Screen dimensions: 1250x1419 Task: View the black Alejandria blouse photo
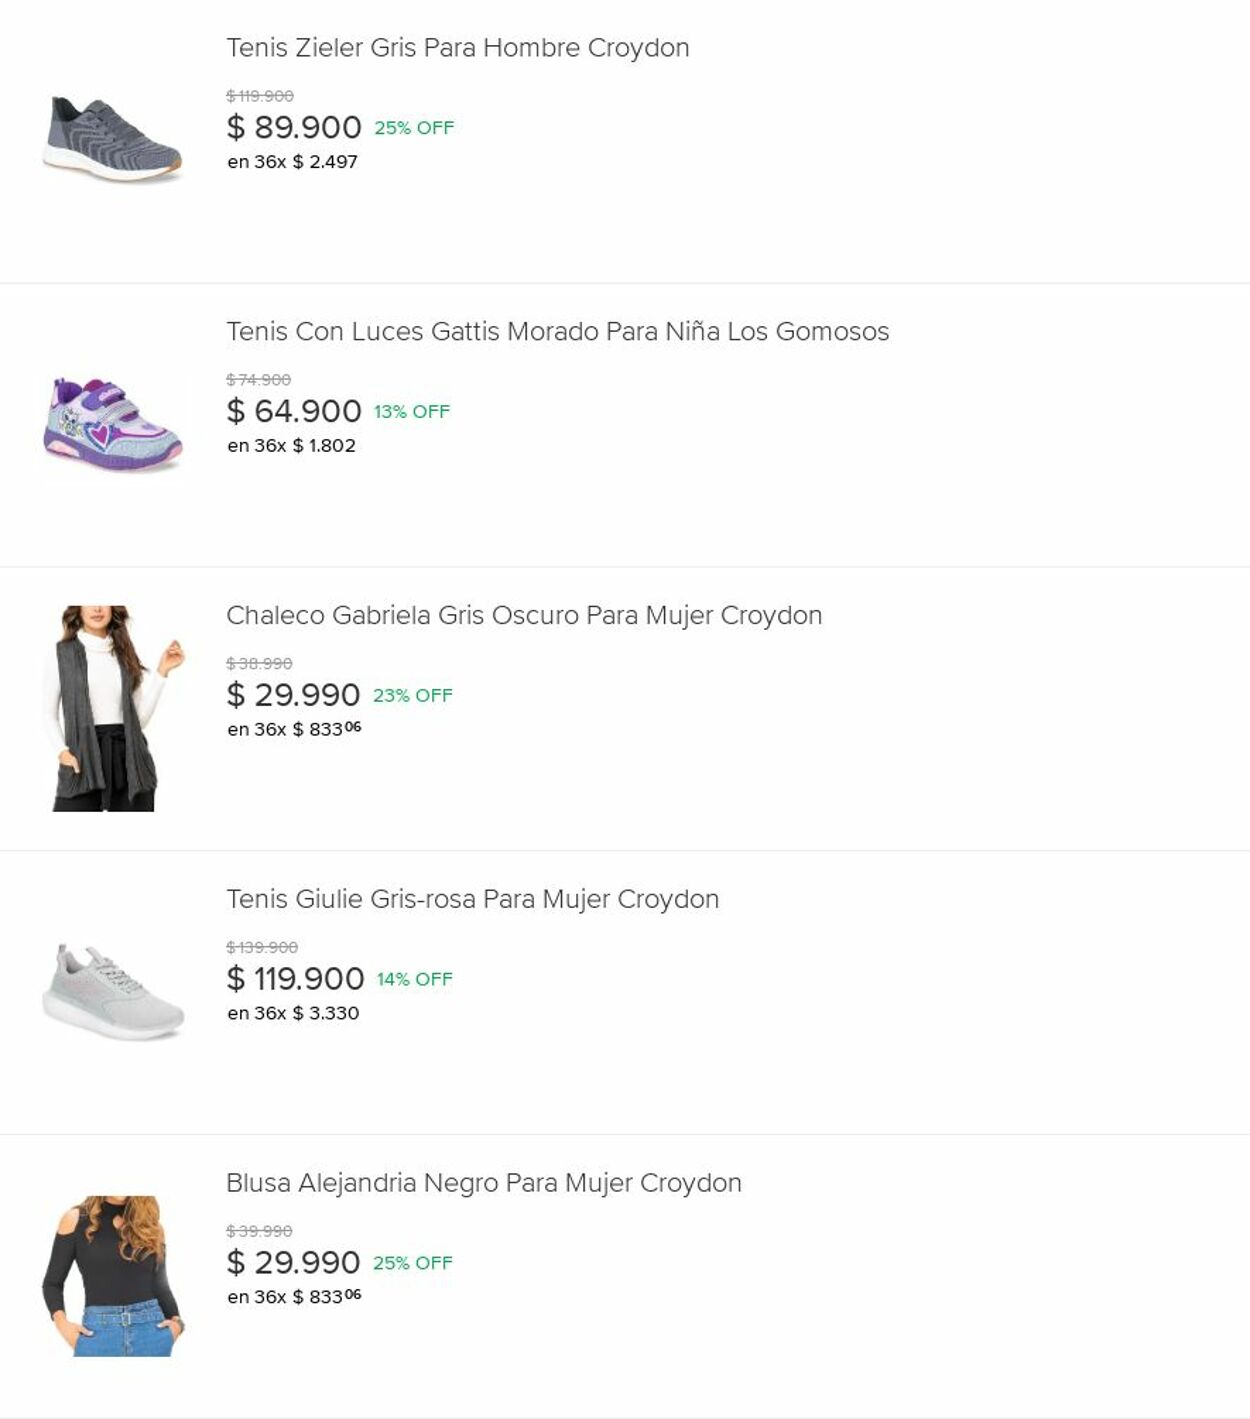pyautogui.click(x=113, y=1275)
